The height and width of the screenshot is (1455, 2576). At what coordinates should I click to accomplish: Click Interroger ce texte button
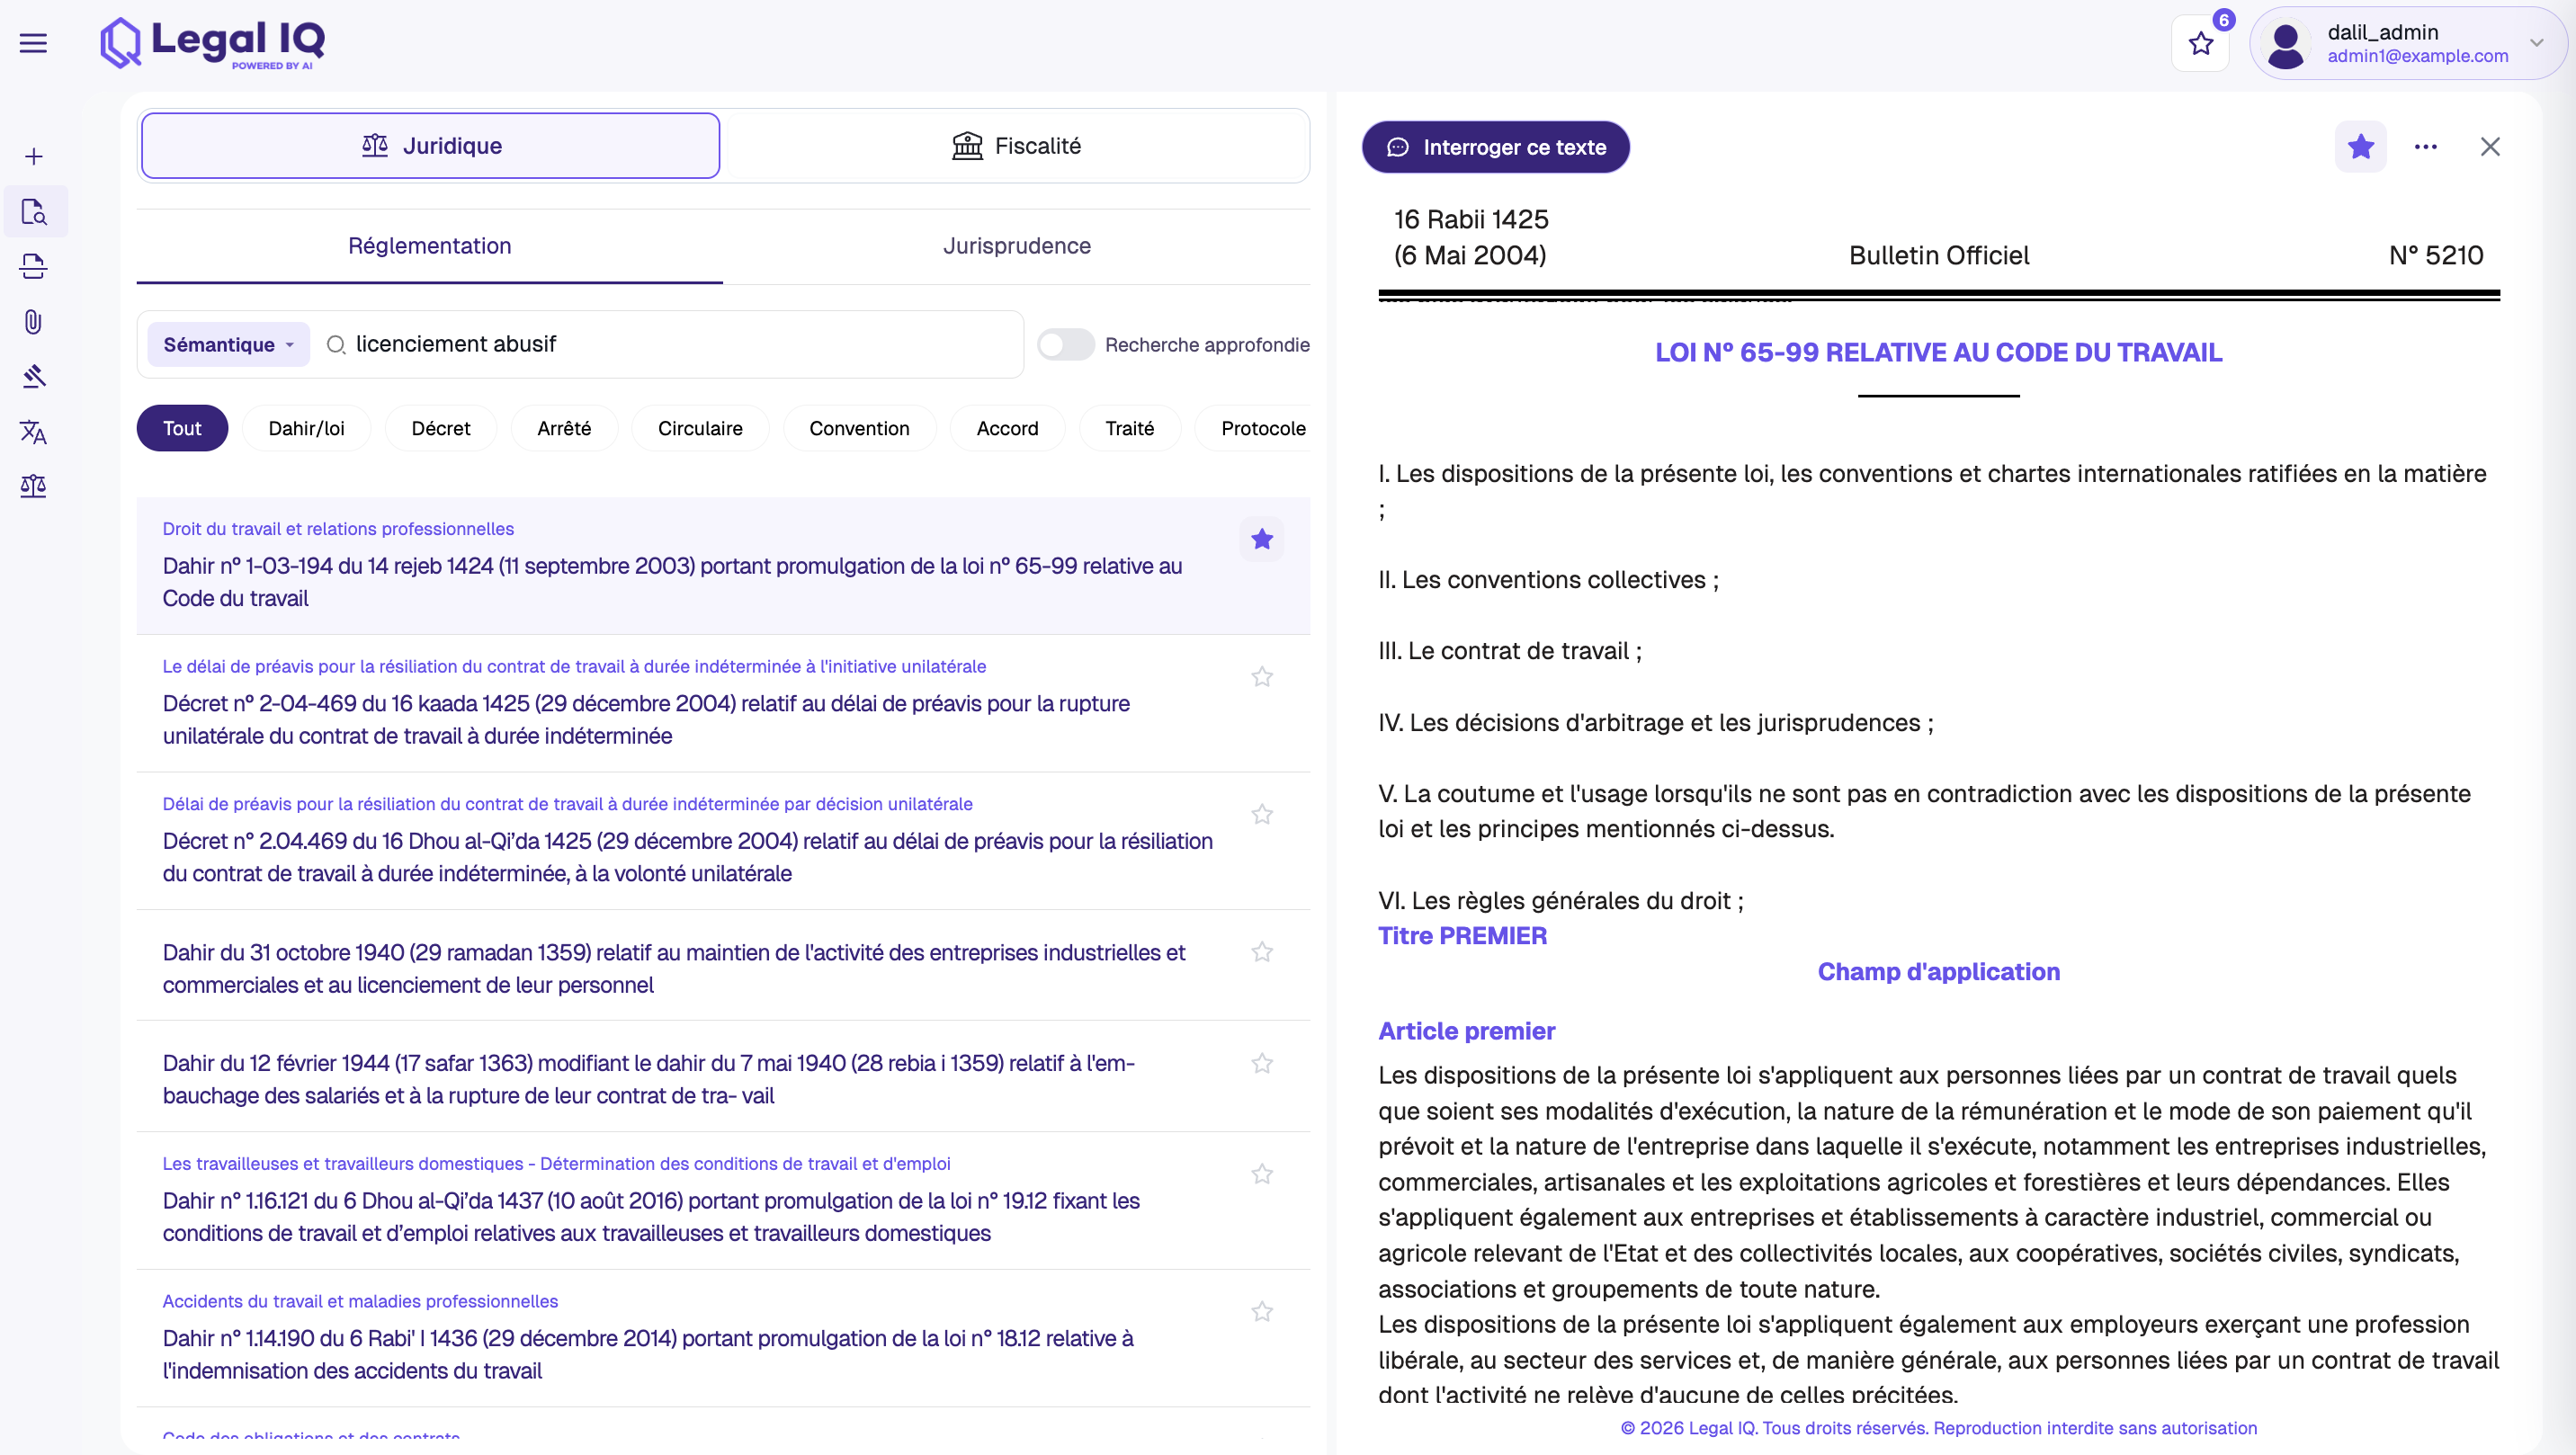pos(1496,147)
